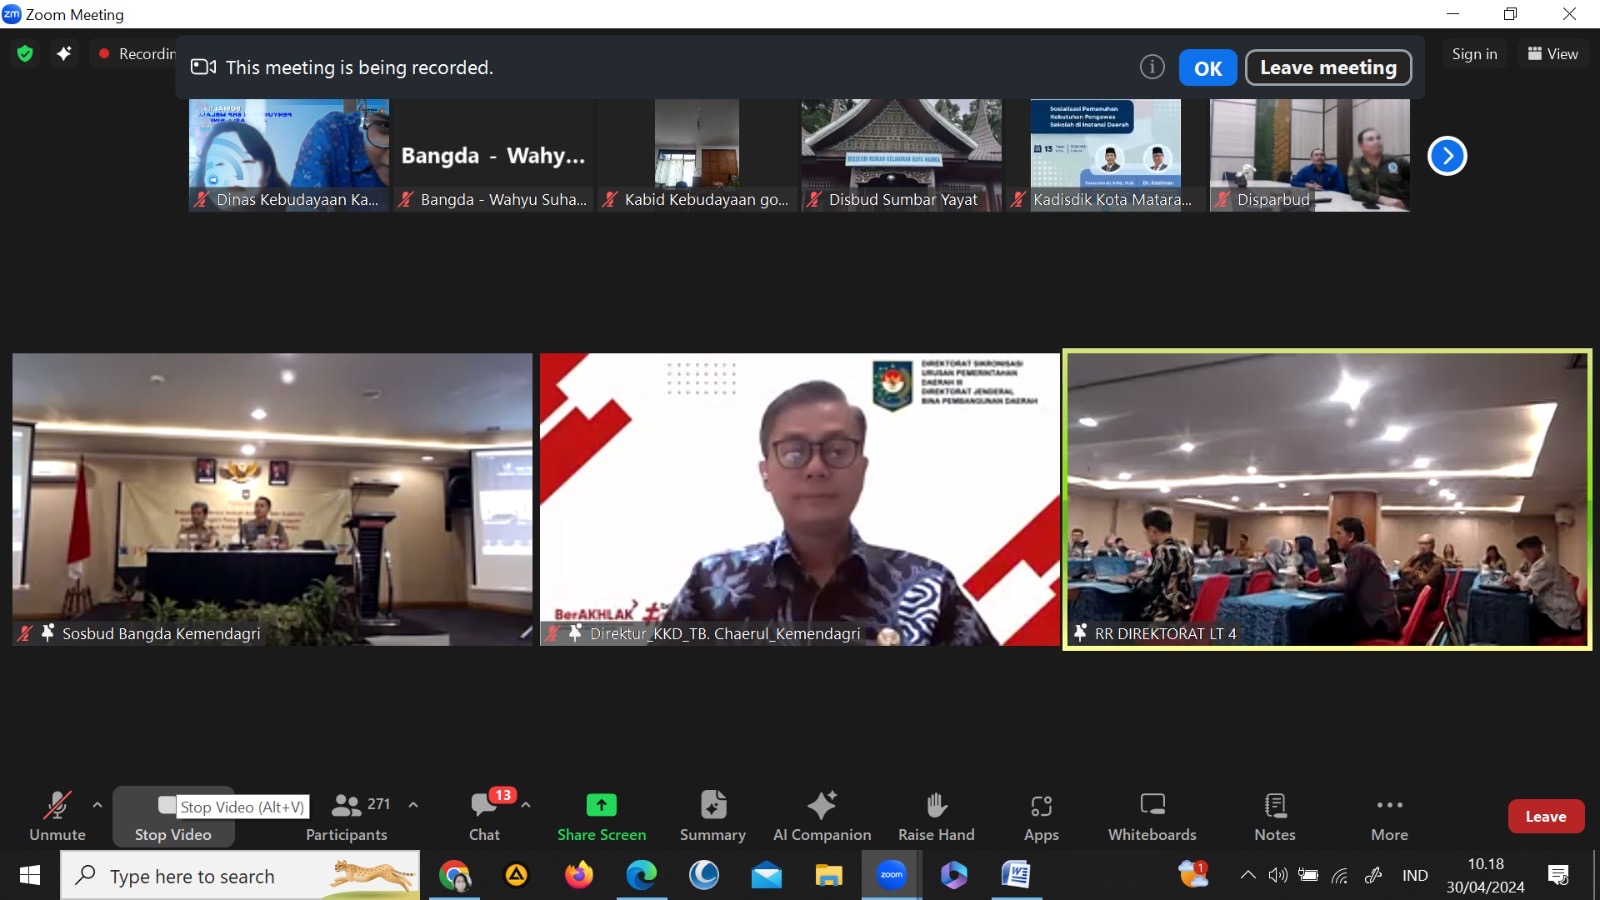
Task: Expand audio options arrow next to Unmute
Action: pos(97,804)
